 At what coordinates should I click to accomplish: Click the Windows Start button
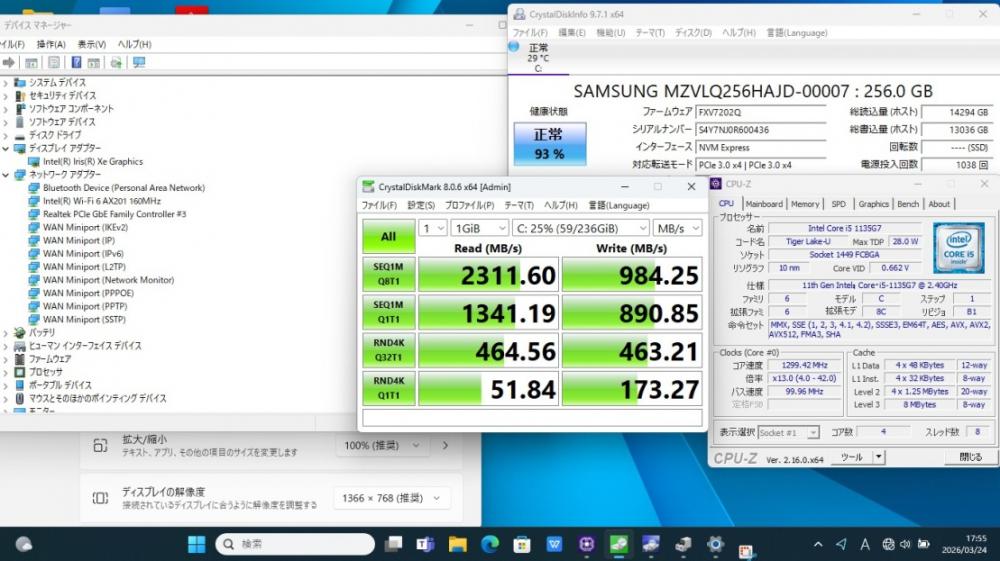click(196, 544)
